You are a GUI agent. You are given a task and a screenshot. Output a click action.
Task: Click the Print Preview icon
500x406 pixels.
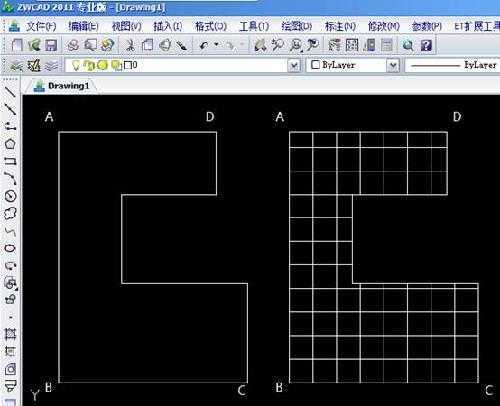click(90, 45)
